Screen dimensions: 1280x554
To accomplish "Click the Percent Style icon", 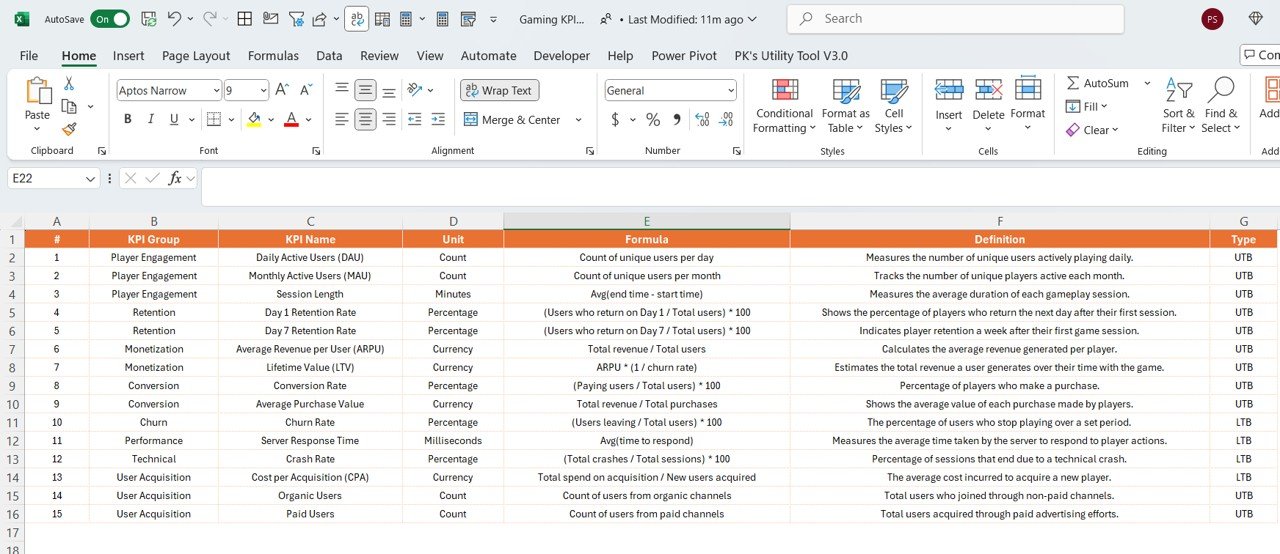I will point(653,119).
